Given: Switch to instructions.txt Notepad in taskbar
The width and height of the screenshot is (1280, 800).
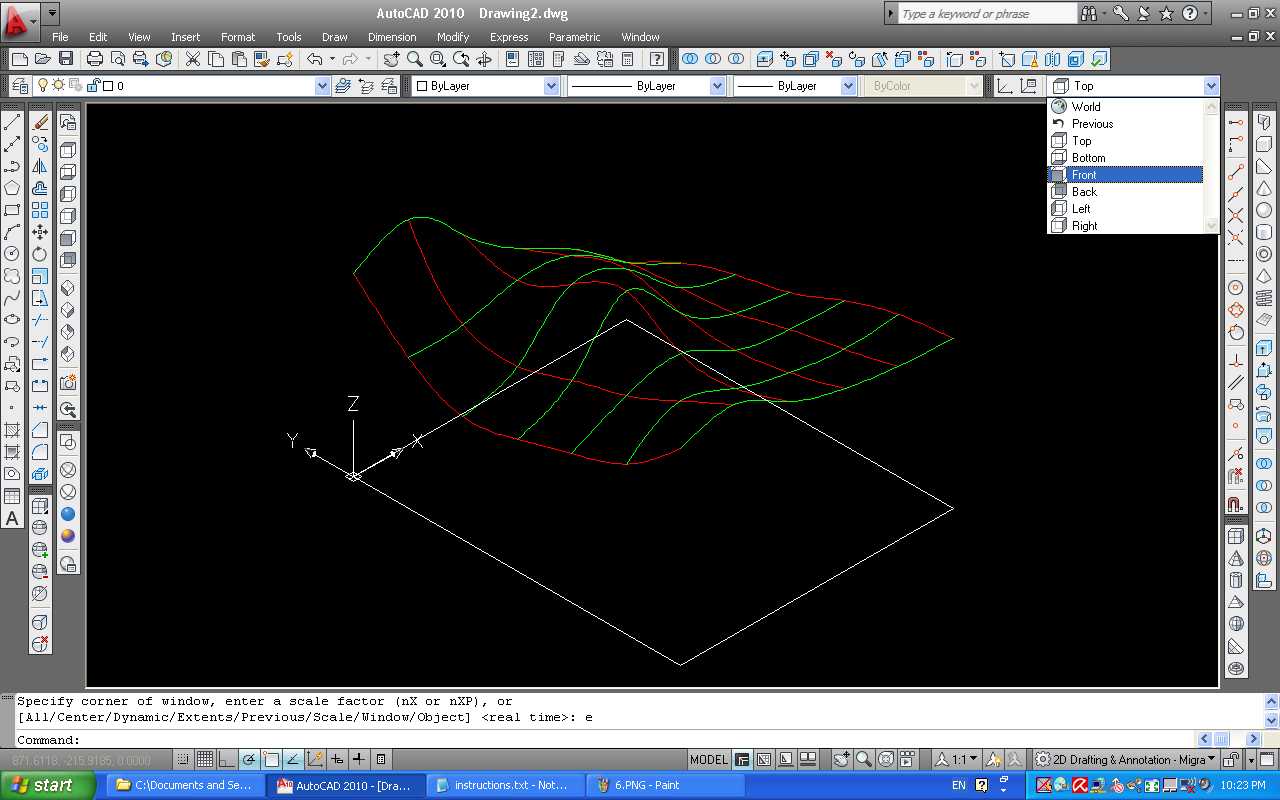Looking at the screenshot, I should [x=505, y=785].
